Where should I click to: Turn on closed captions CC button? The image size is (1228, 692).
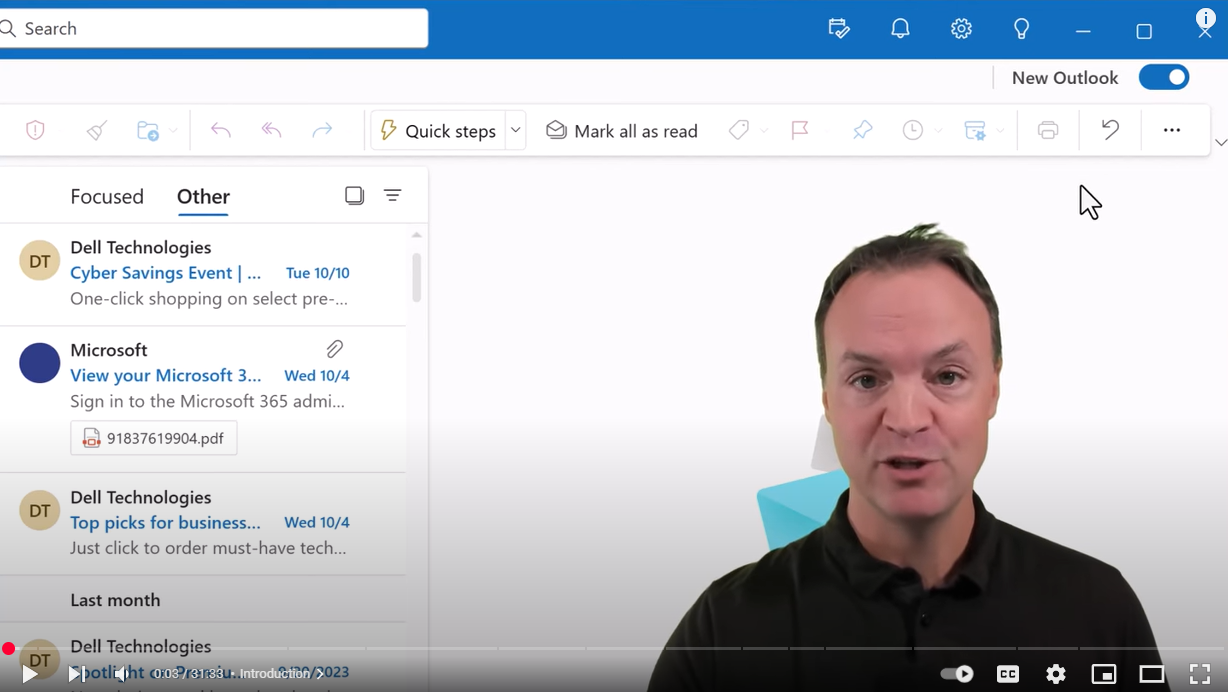(1008, 674)
